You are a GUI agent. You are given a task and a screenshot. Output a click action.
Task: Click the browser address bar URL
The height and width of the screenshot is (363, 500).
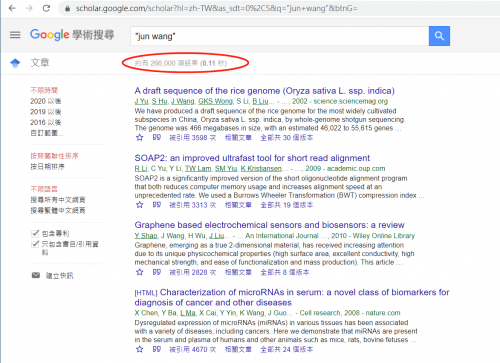pos(217,8)
